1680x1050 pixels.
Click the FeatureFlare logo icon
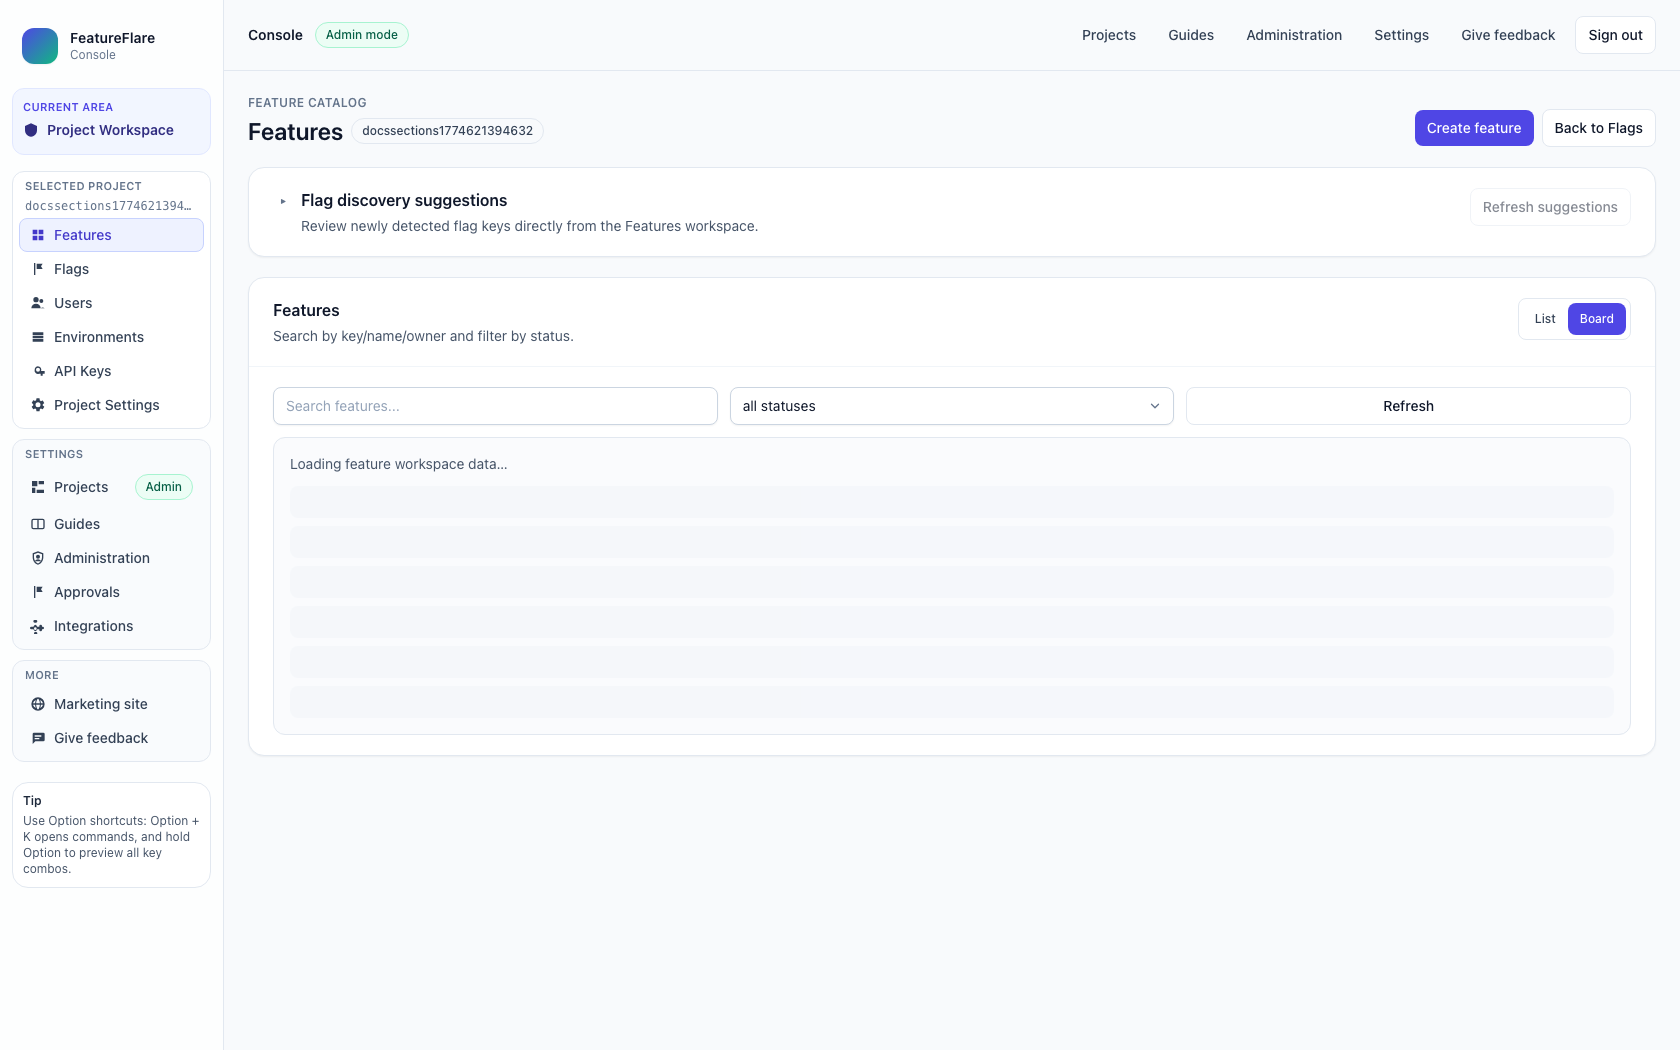tap(40, 46)
